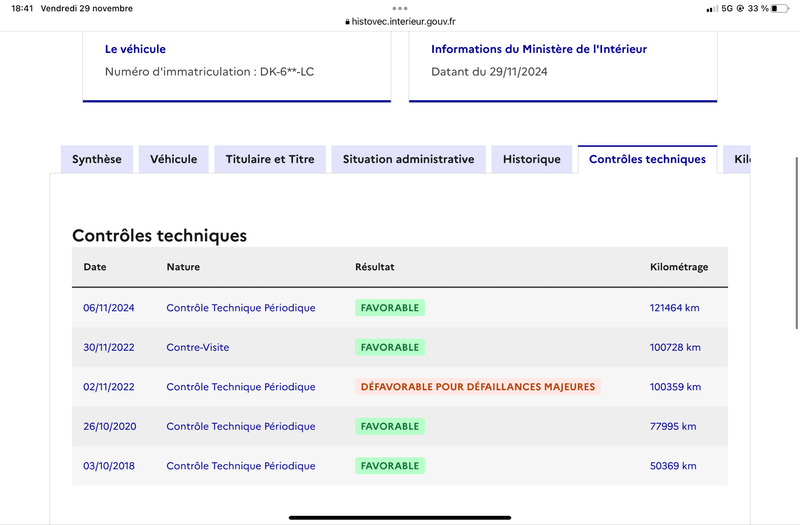Viewport: 800px width, 525px height.
Task: Select the Contrôles techniques tab
Action: tap(647, 159)
